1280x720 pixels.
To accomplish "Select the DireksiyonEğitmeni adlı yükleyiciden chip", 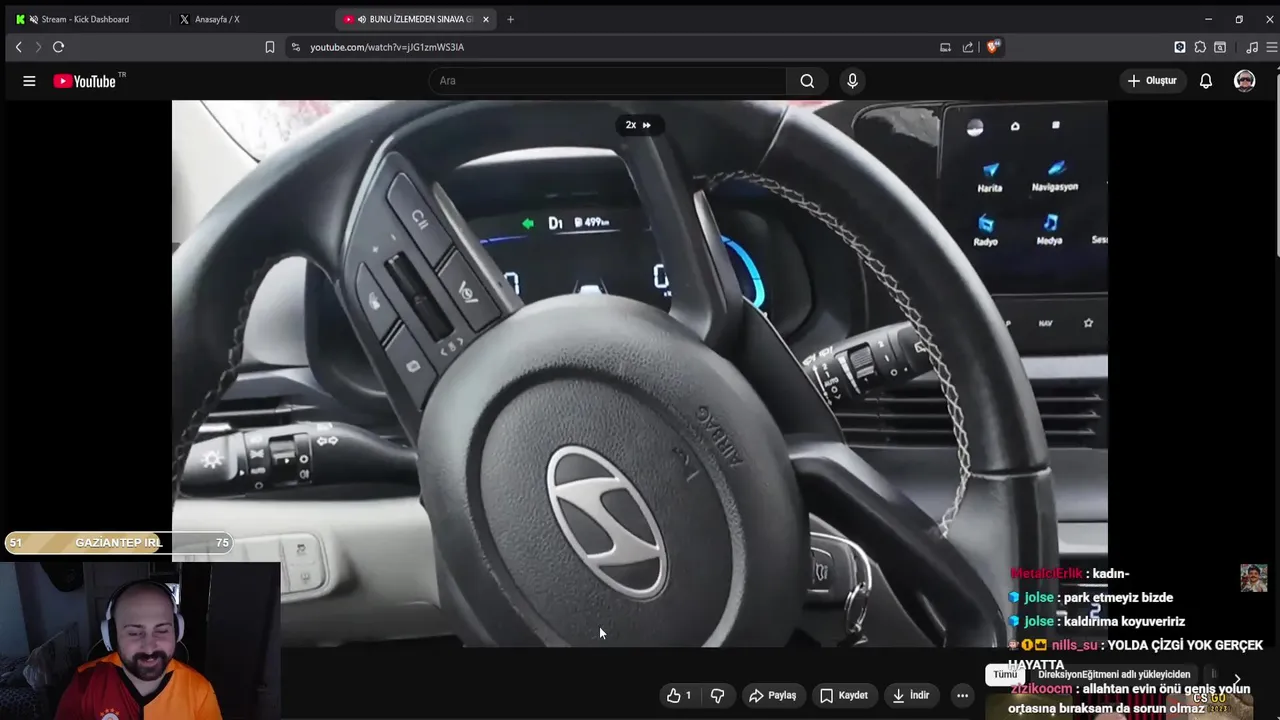I will 1114,674.
